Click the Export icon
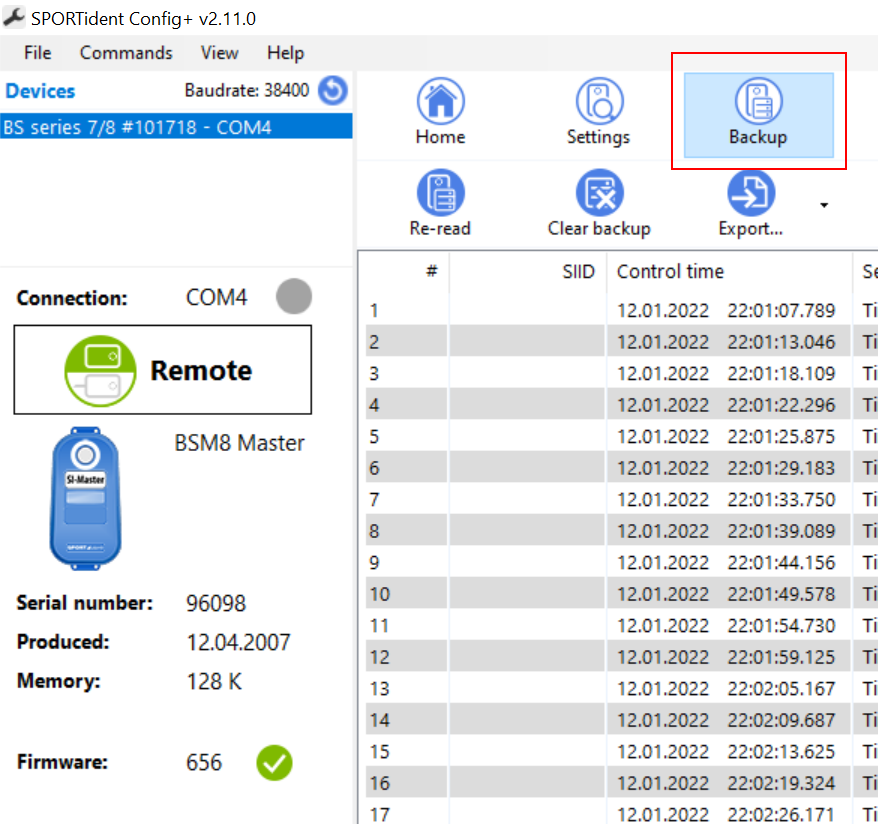The width and height of the screenshot is (878, 824). tap(750, 193)
